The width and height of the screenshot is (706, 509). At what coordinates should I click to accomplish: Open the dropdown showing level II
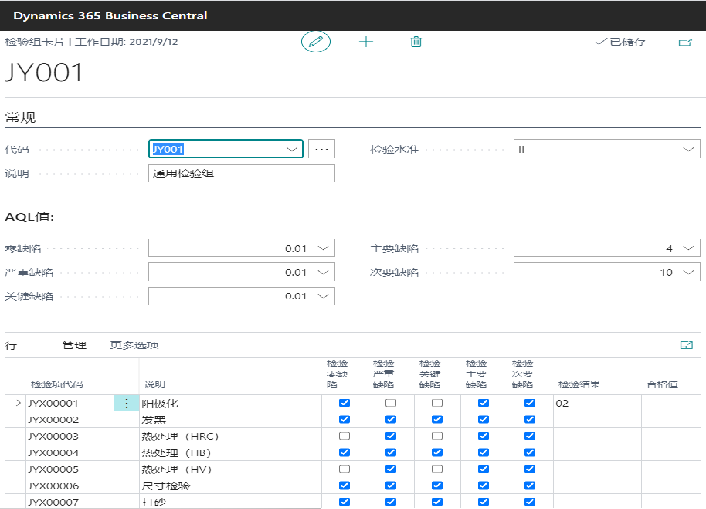pyautogui.click(x=688, y=149)
